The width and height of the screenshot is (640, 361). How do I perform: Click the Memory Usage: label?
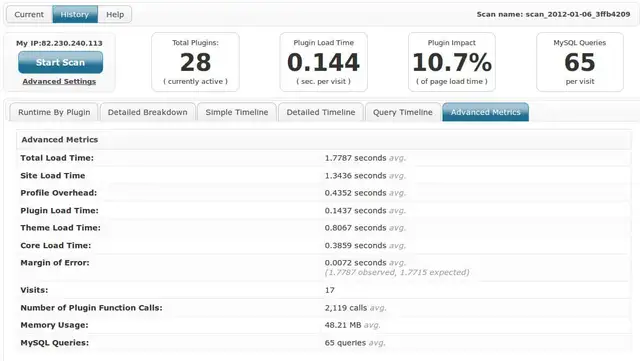[x=54, y=325]
